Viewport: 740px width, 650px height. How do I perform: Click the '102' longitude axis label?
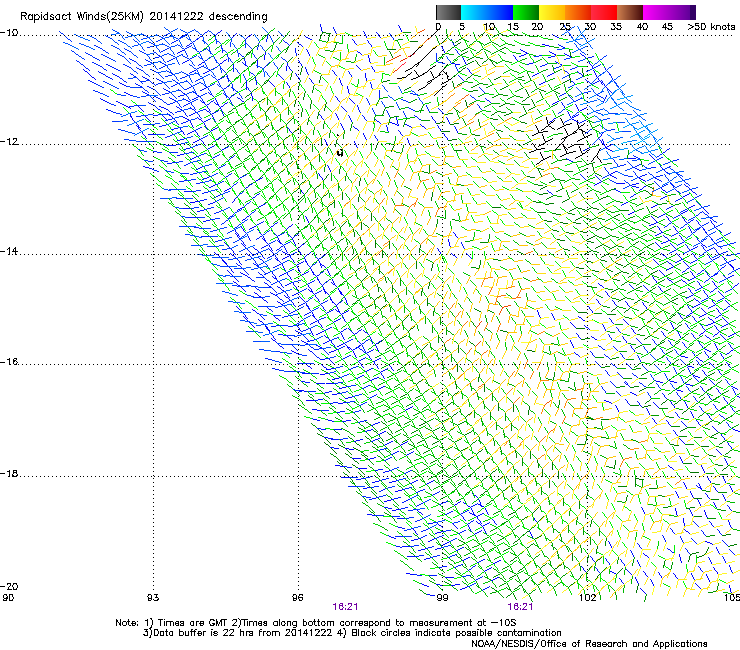click(588, 598)
